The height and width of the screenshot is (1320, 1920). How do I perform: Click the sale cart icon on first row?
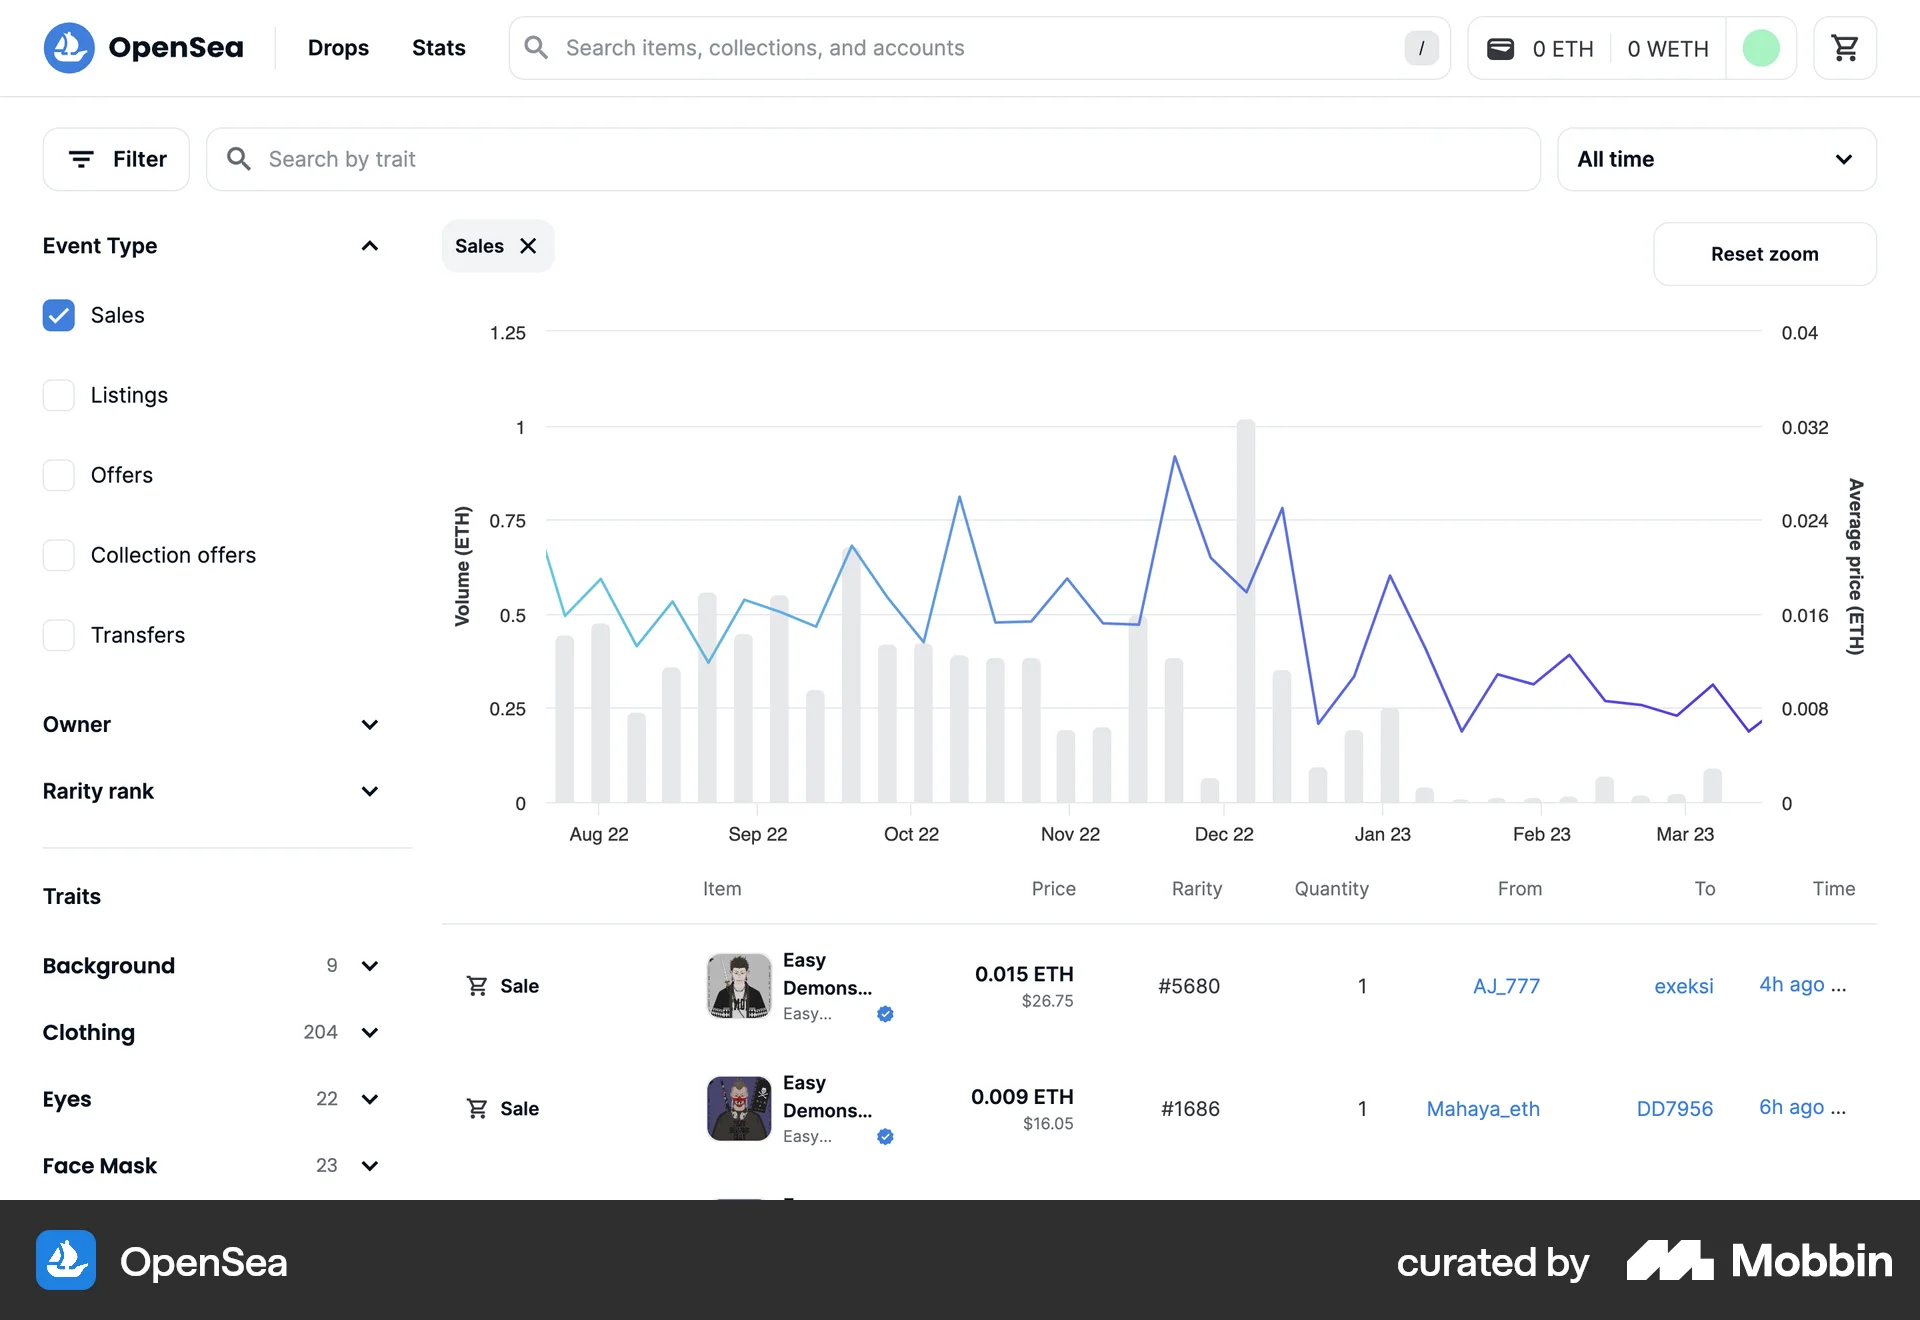[x=475, y=985]
